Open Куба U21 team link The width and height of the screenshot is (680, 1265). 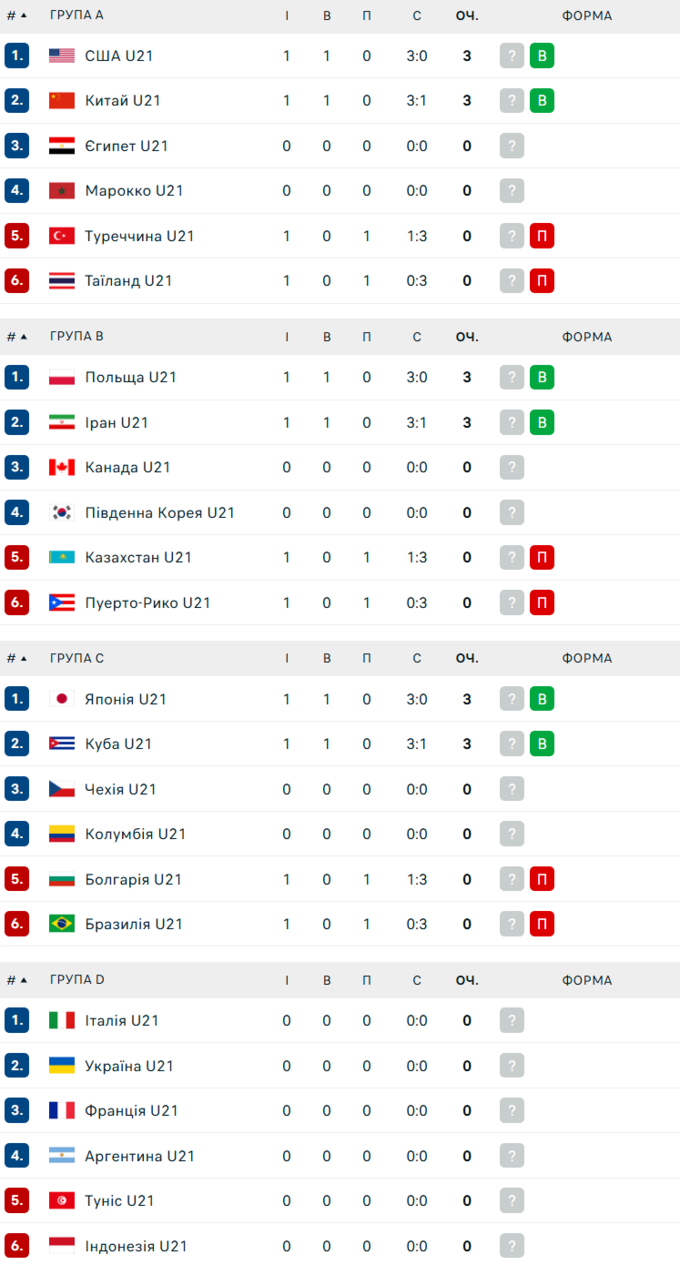coord(118,744)
